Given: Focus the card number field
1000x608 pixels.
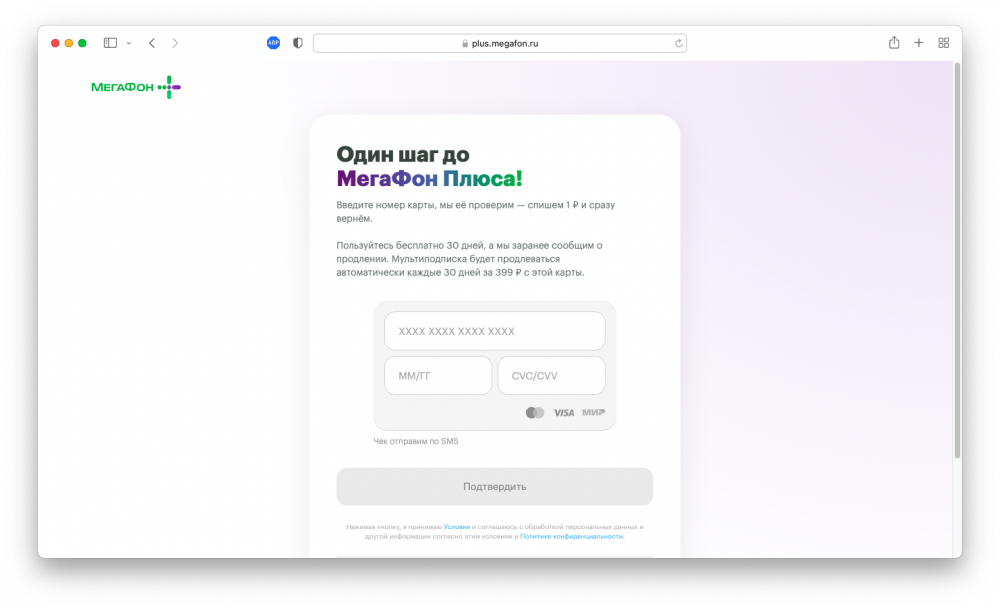Looking at the screenshot, I should (494, 331).
